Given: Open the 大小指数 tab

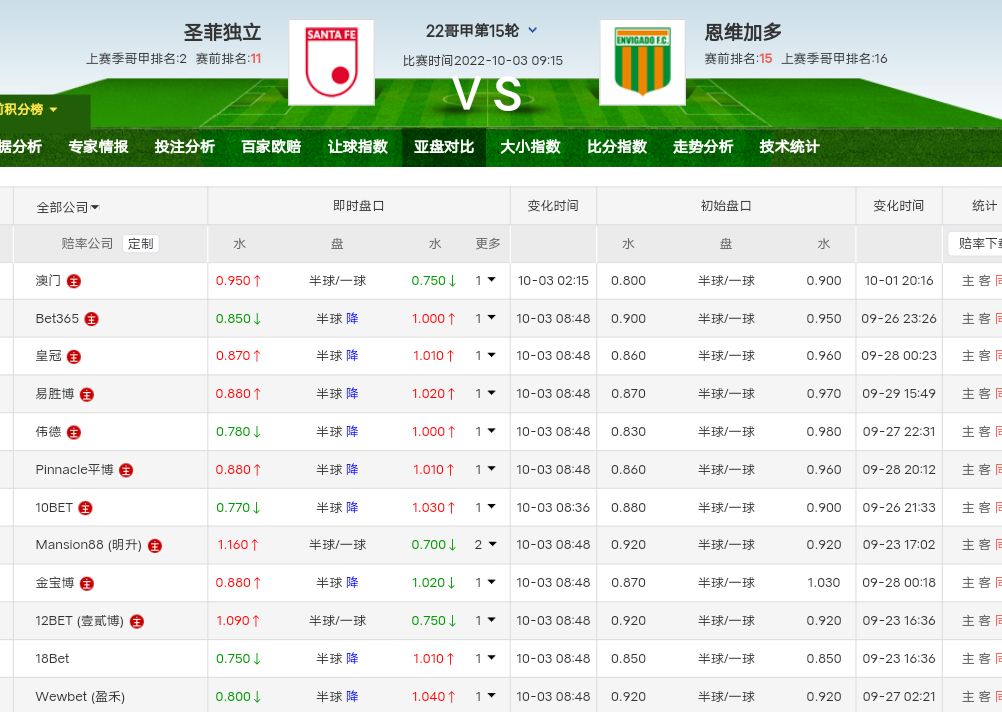Looking at the screenshot, I should point(530,146).
